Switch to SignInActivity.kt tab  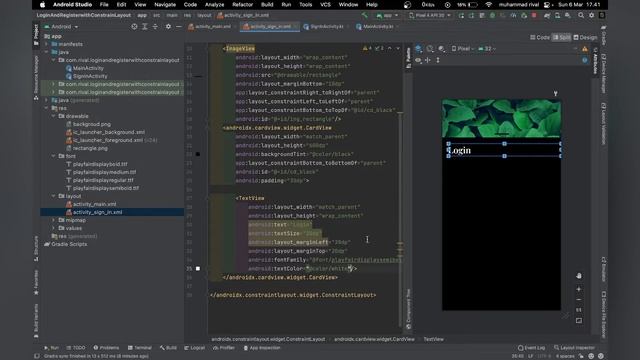pyautogui.click(x=323, y=27)
